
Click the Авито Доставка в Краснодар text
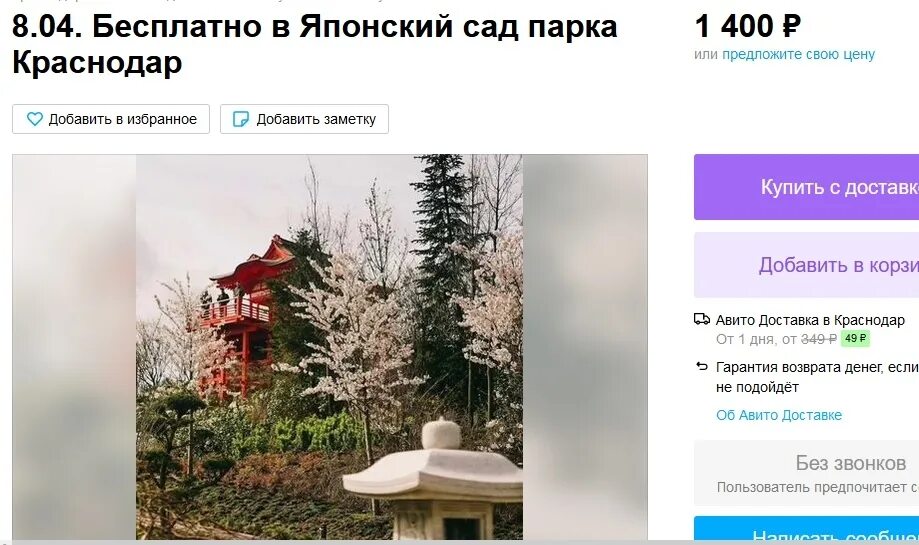pyautogui.click(x=810, y=320)
